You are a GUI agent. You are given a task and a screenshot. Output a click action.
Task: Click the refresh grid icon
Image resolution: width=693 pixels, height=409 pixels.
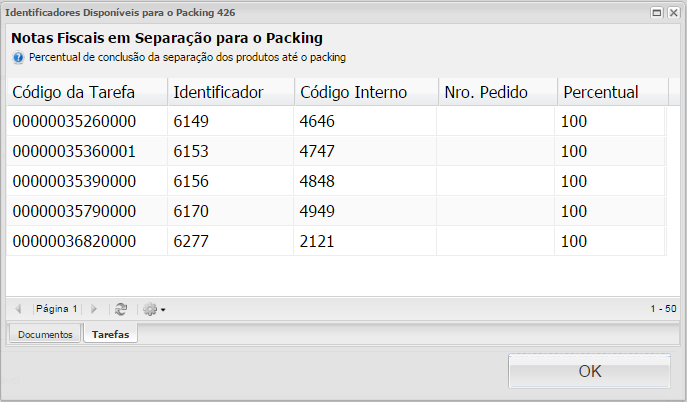coord(121,310)
